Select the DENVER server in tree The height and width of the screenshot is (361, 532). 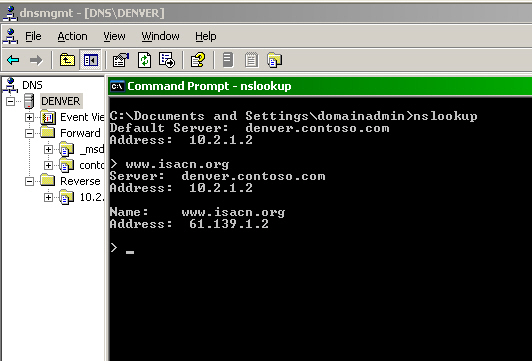click(x=61, y=101)
